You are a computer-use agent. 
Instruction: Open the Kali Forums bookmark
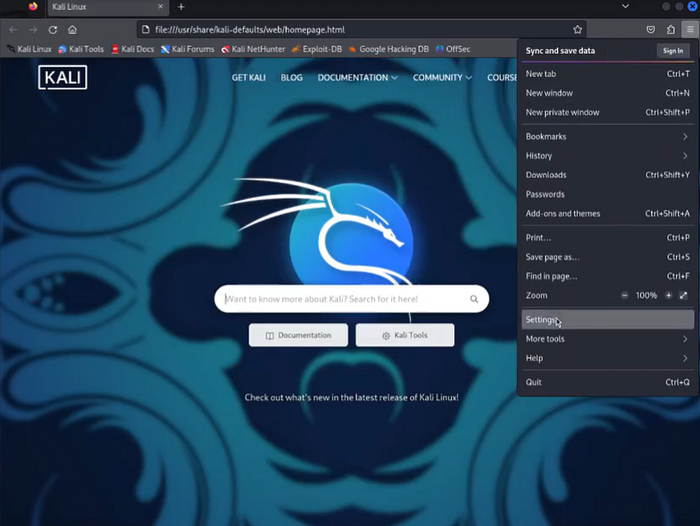[188, 49]
